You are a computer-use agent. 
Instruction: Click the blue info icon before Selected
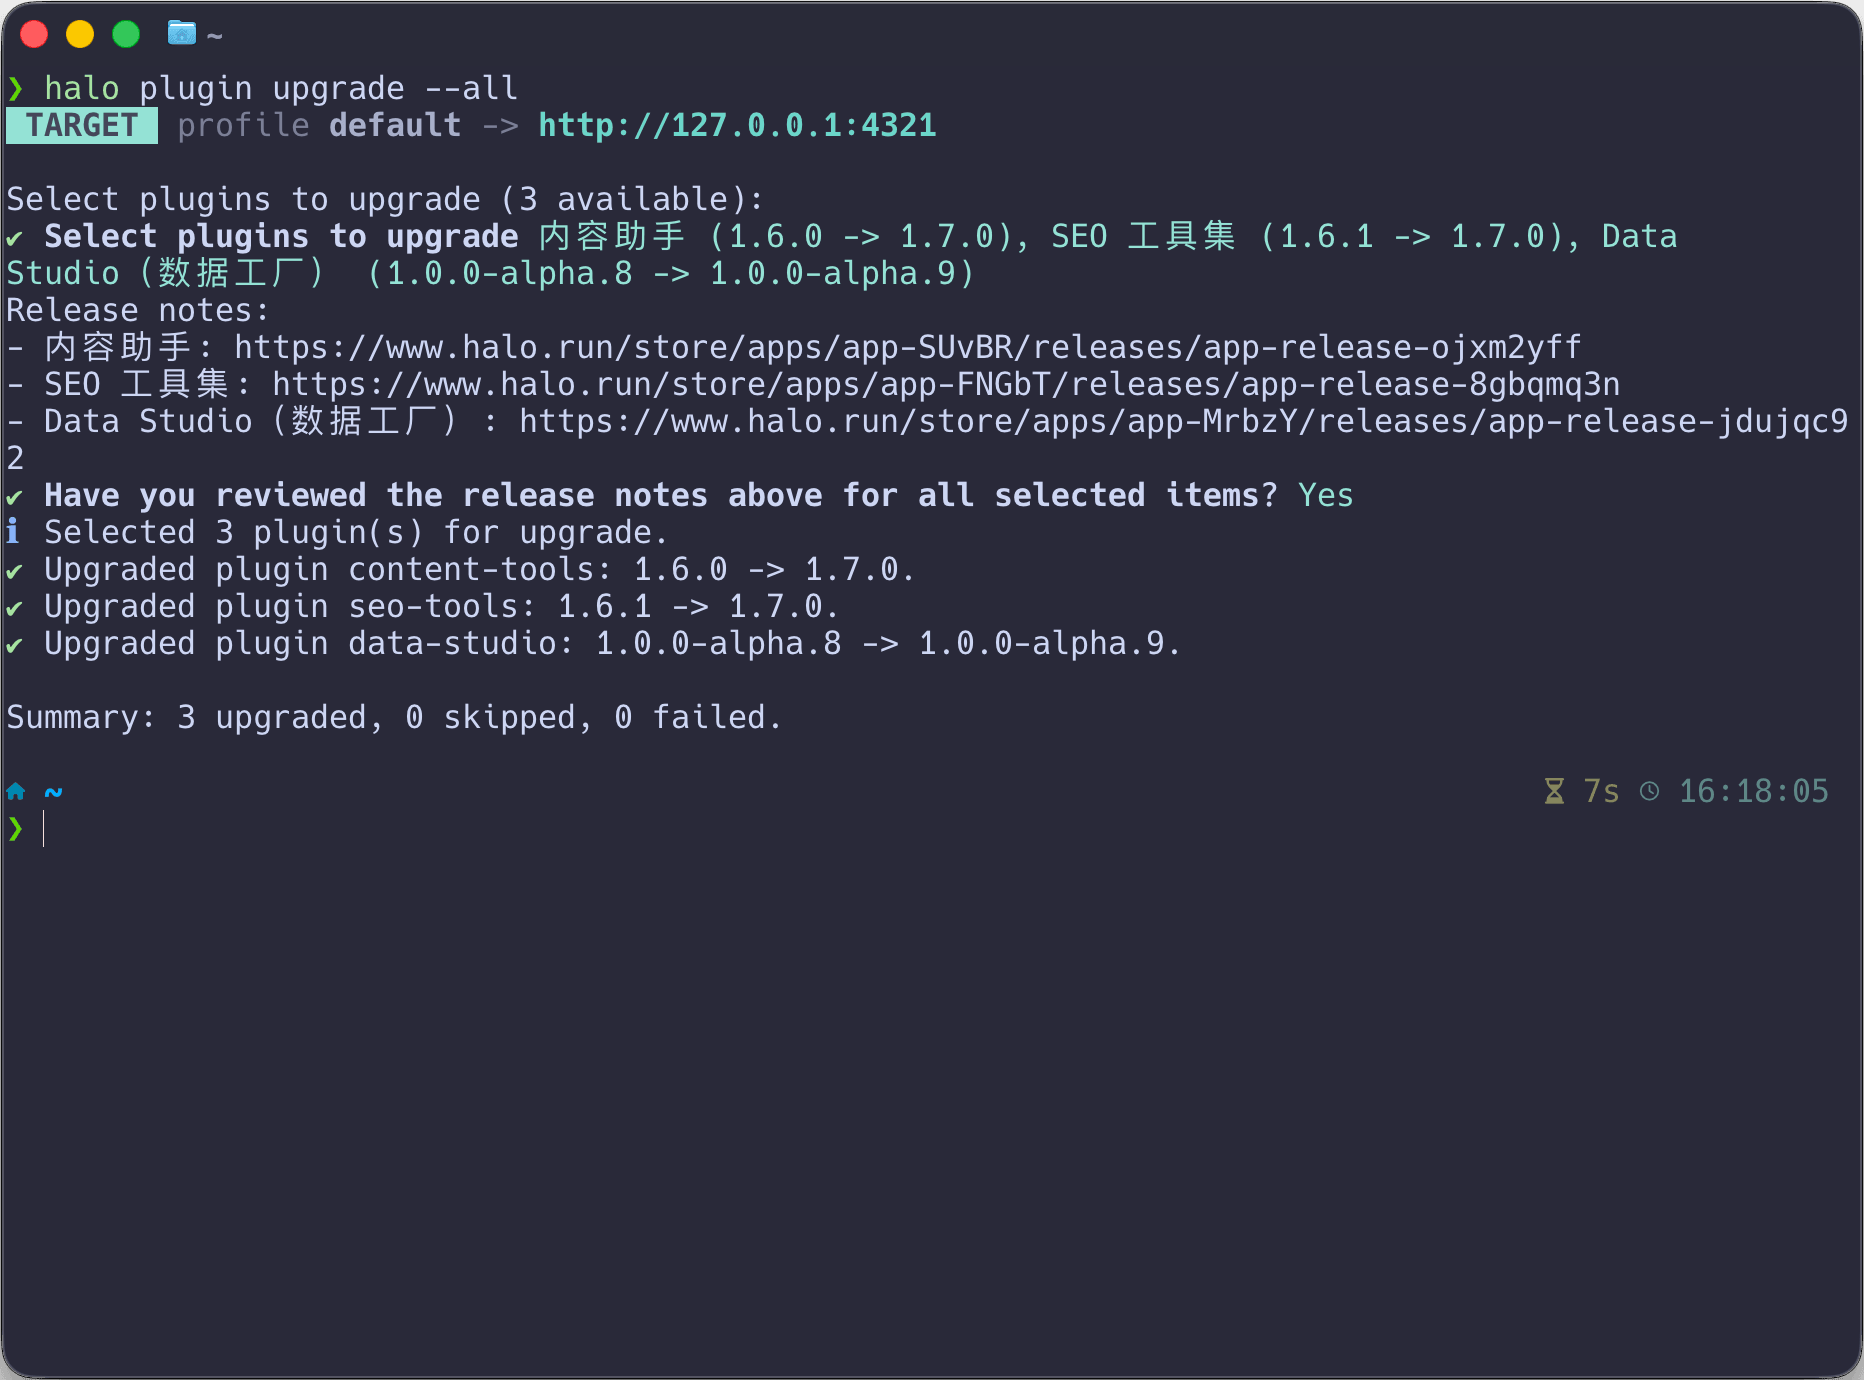tap(13, 532)
